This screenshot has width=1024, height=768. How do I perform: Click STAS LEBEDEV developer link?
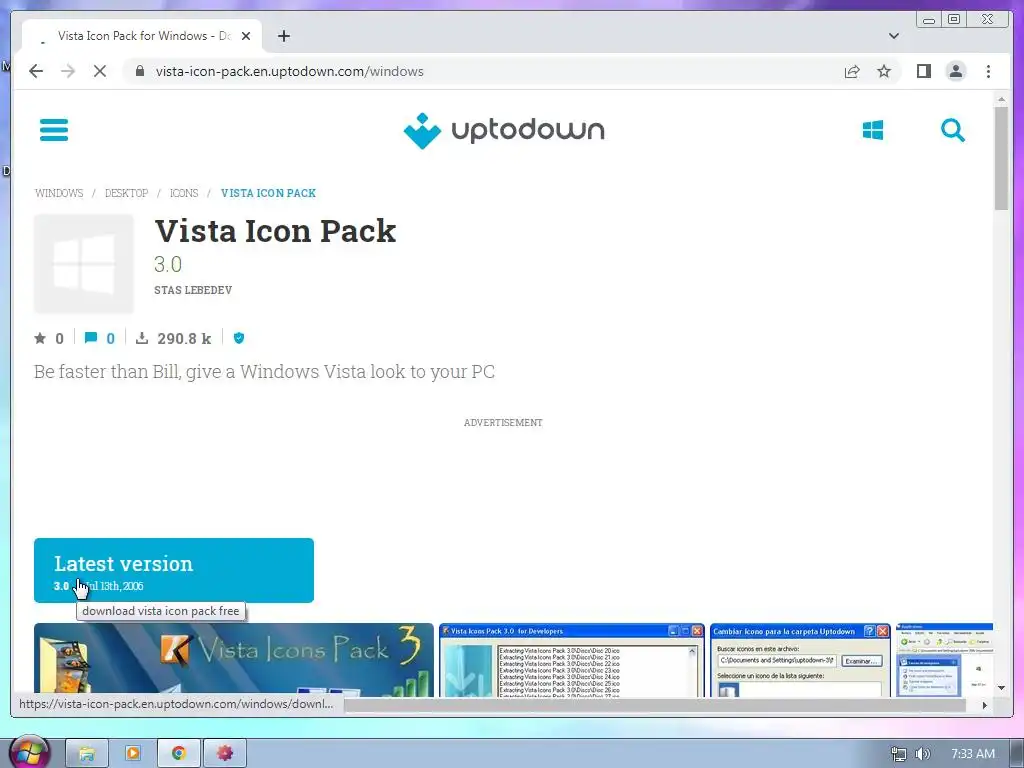click(193, 290)
